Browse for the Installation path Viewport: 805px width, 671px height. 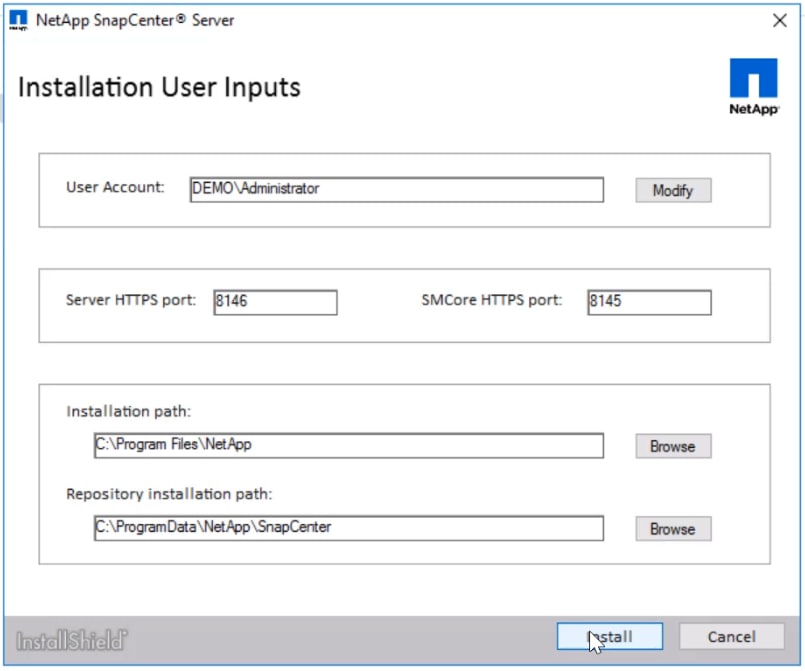pyautogui.click(x=673, y=446)
